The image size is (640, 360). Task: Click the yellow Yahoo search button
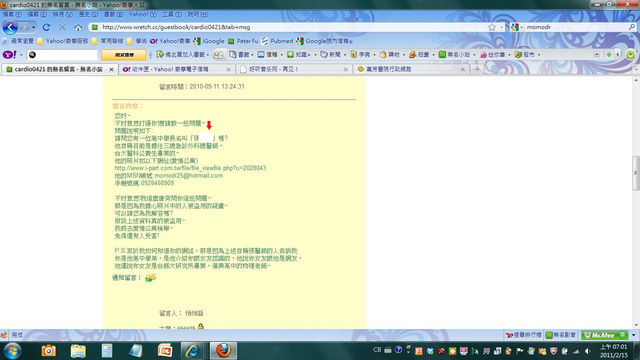(x=124, y=55)
